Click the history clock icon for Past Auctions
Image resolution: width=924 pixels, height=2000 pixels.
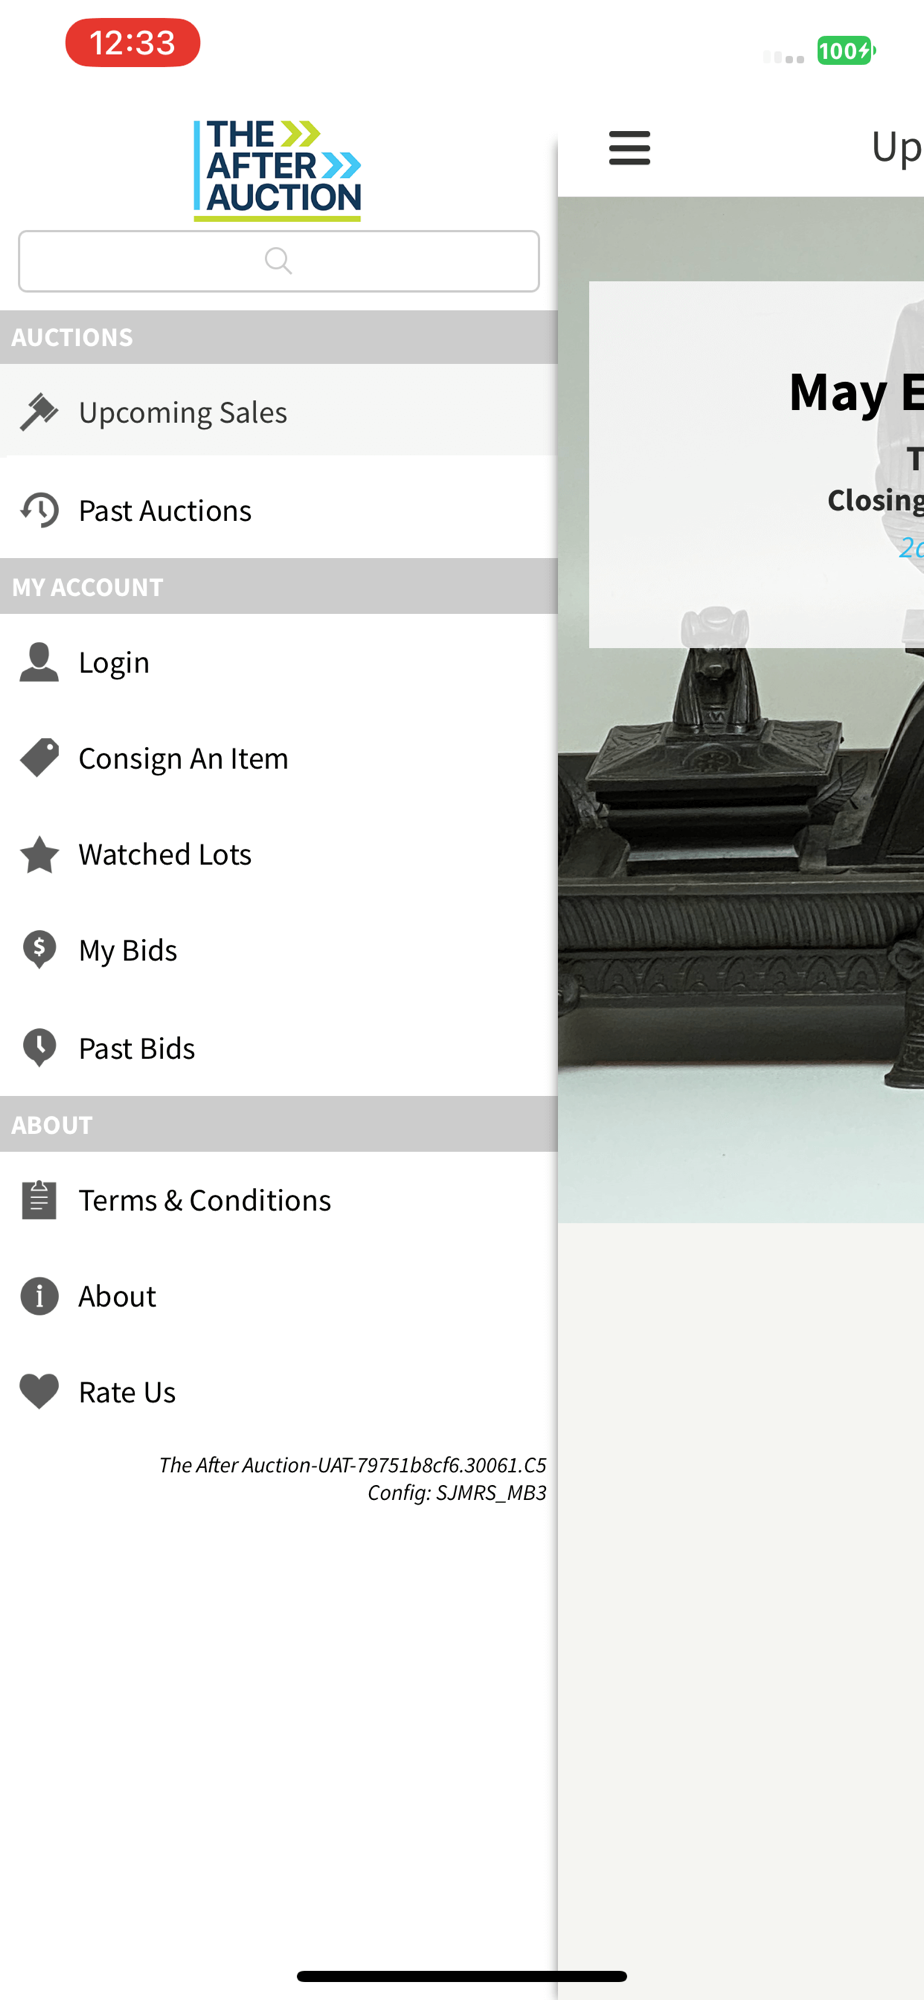click(x=39, y=510)
